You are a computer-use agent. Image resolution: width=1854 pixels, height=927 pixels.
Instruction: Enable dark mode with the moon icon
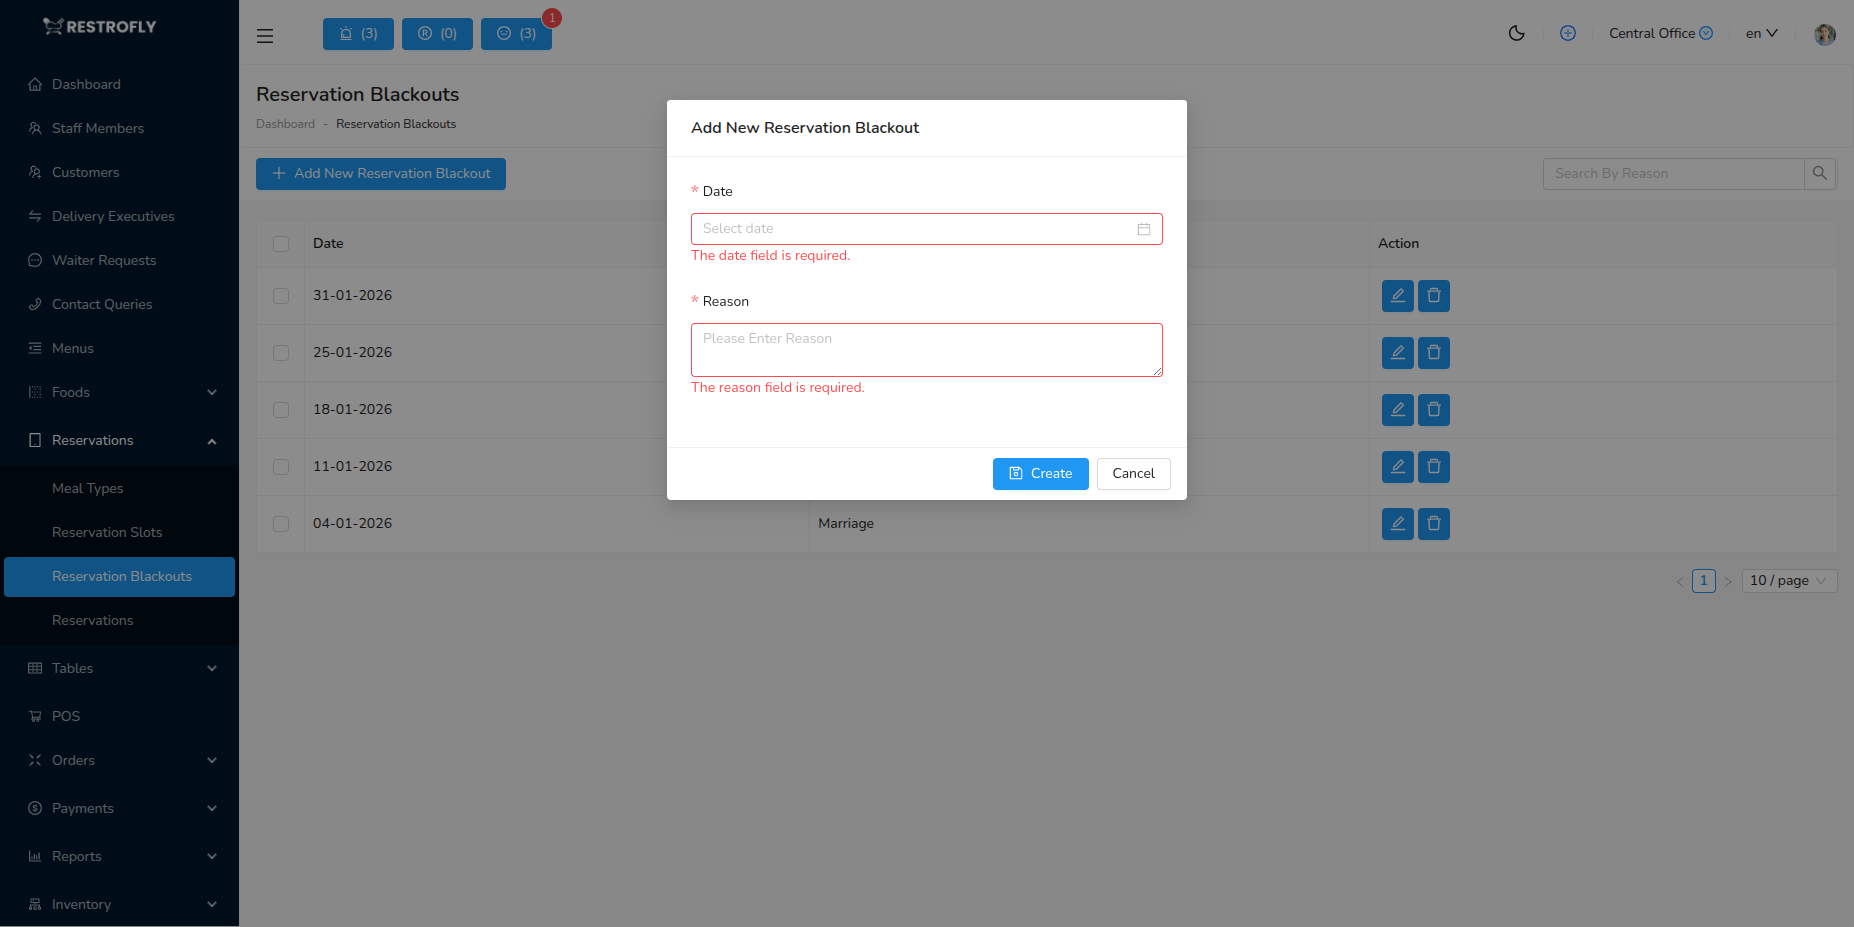tap(1517, 33)
